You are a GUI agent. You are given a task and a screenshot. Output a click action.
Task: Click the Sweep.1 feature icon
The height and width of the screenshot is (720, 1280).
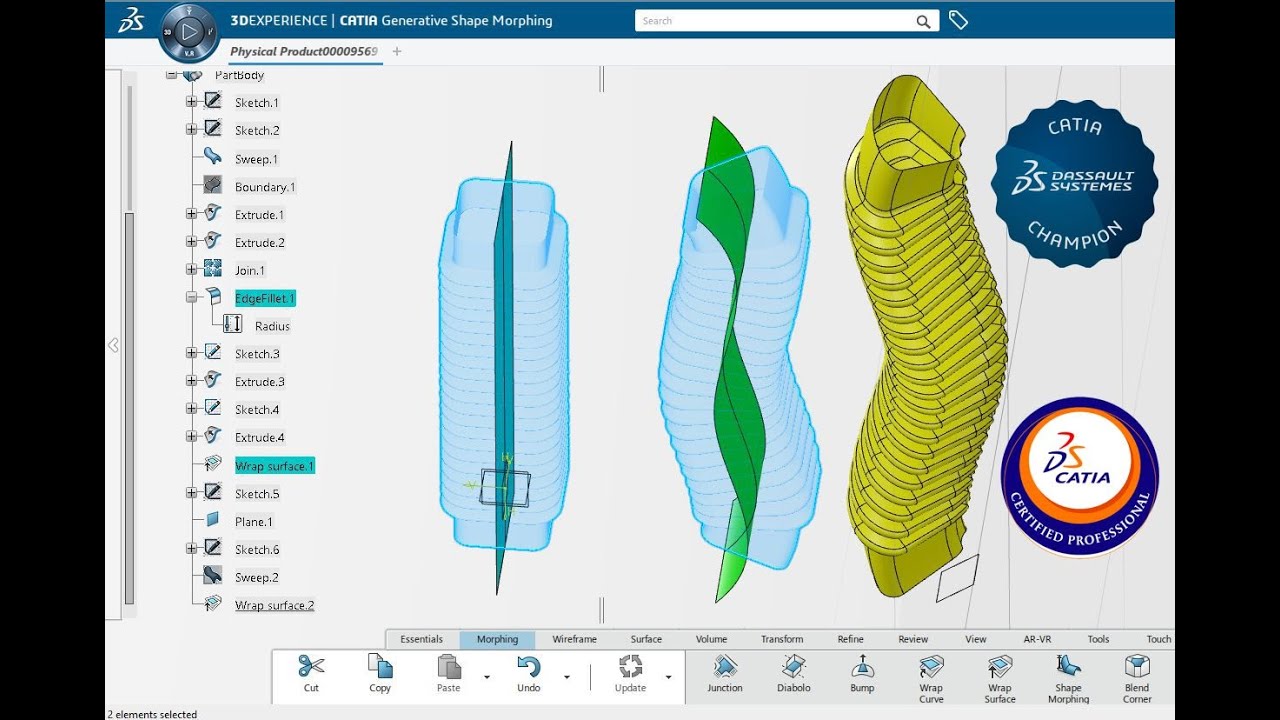click(213, 157)
